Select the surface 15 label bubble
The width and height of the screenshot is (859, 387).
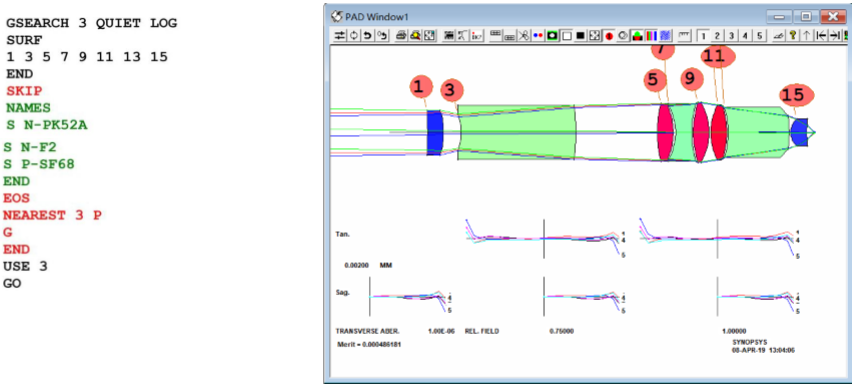click(793, 95)
